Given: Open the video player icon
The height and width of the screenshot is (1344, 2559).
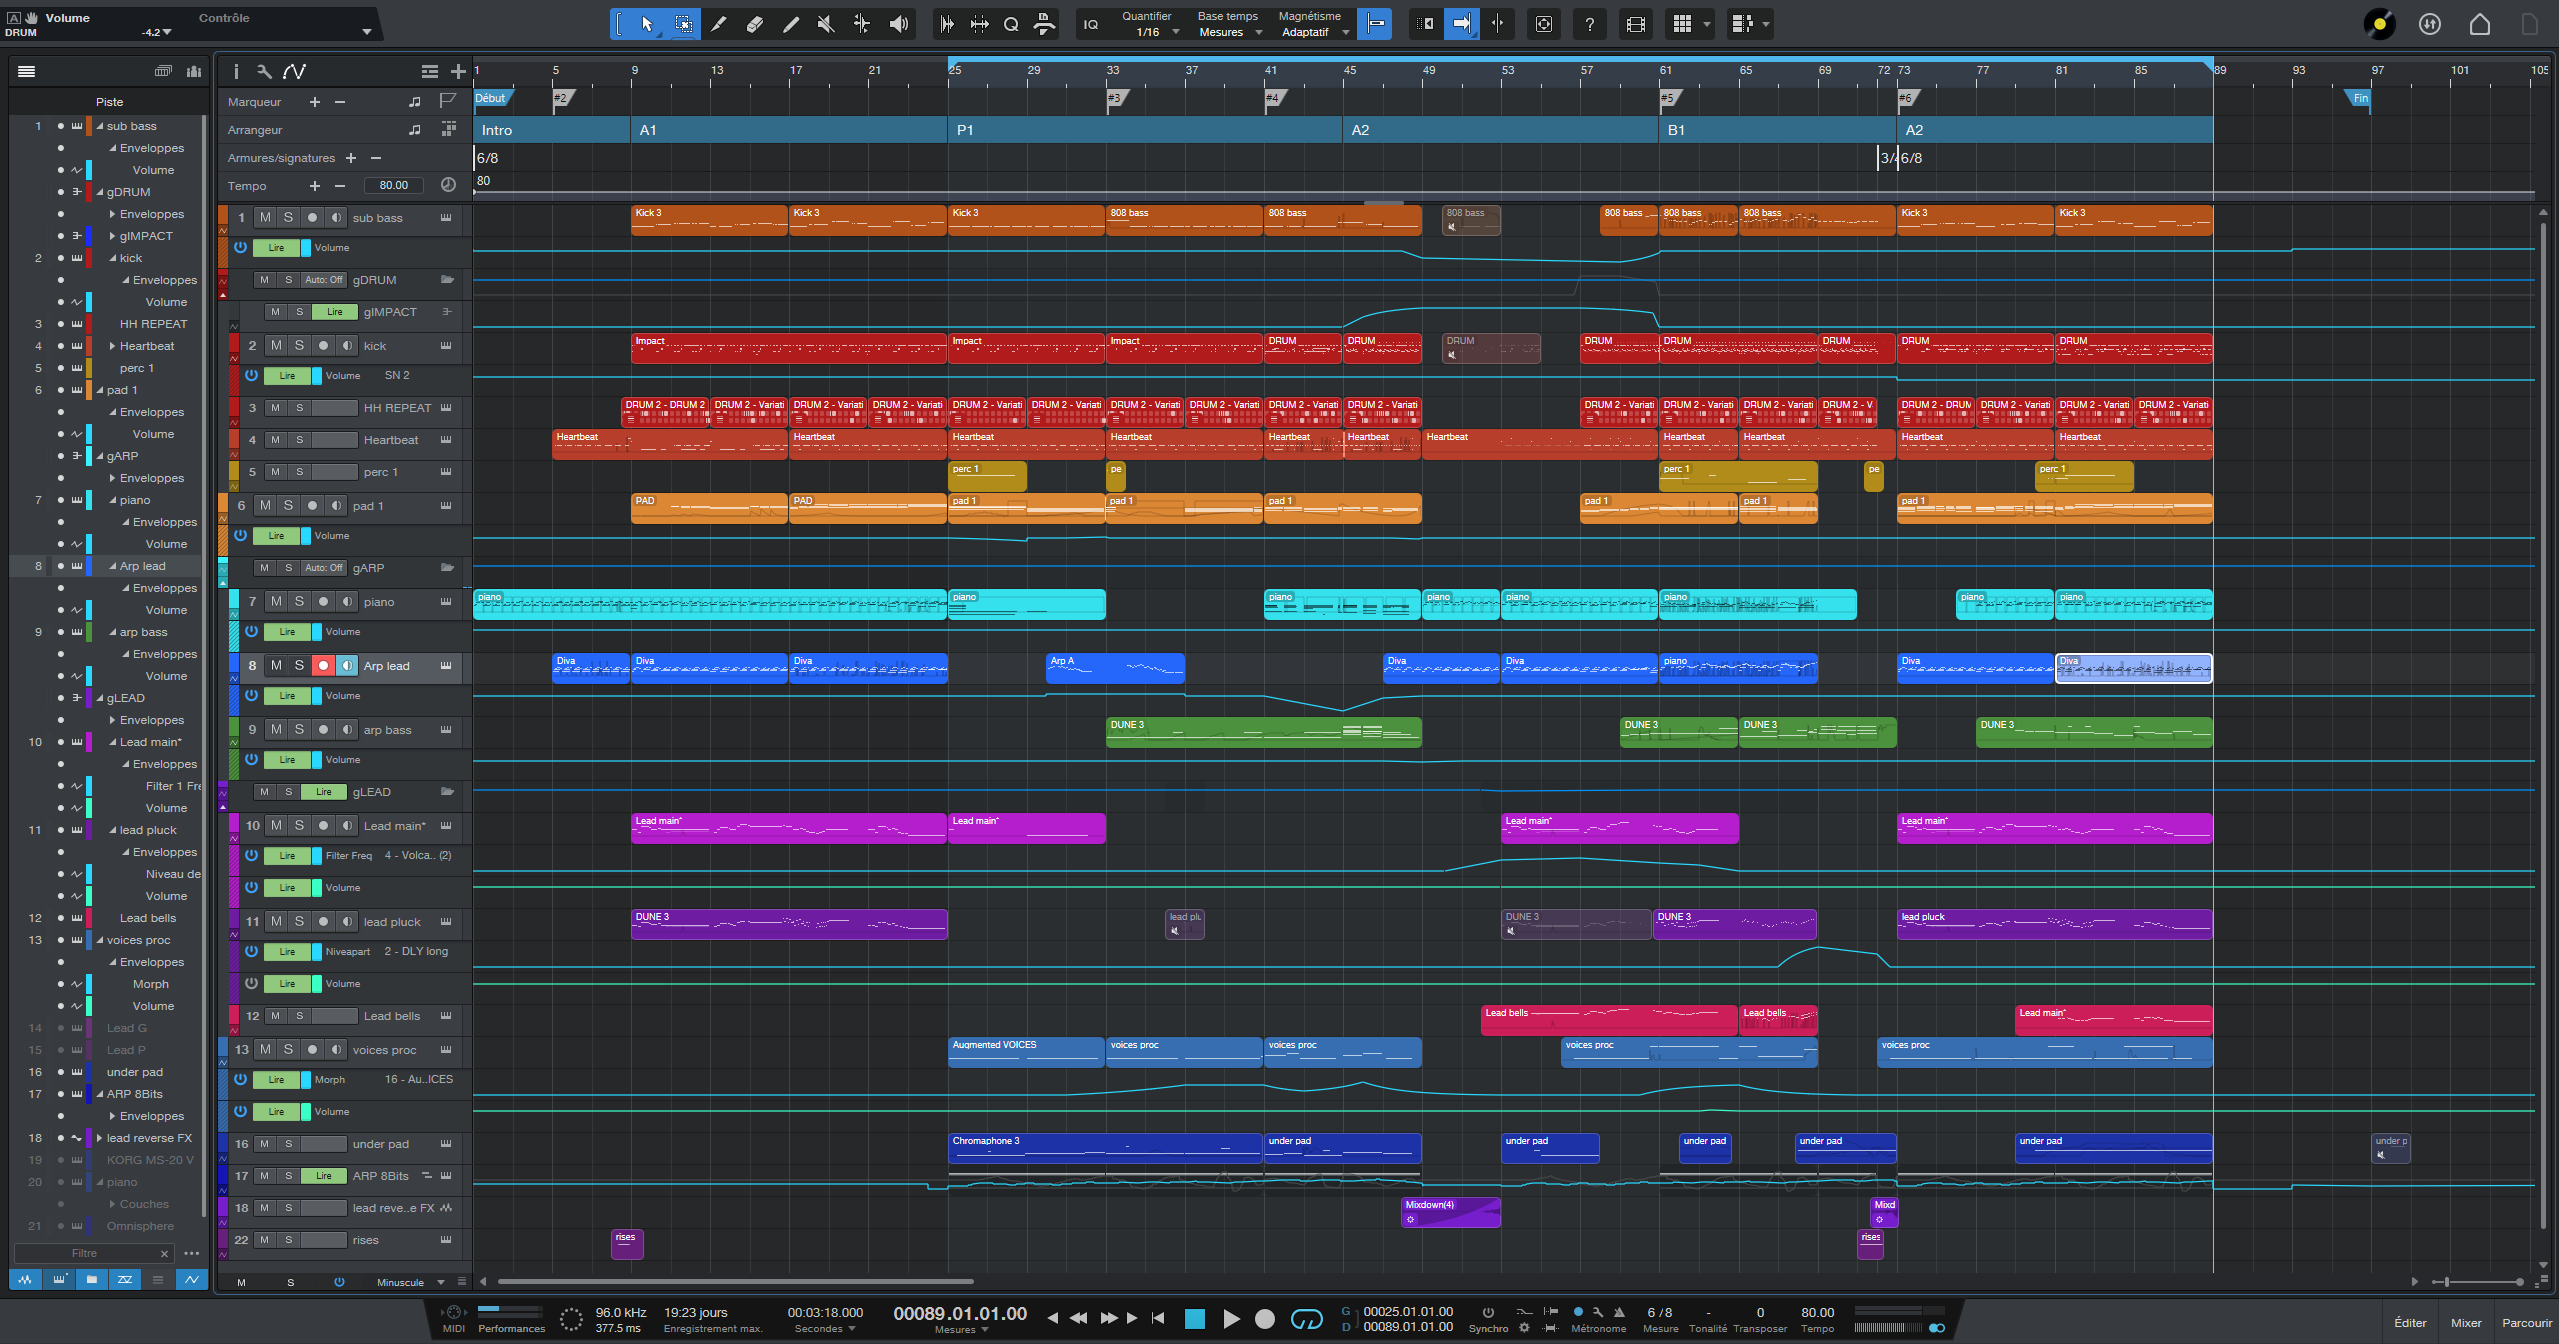Looking at the screenshot, I should click(x=1636, y=24).
